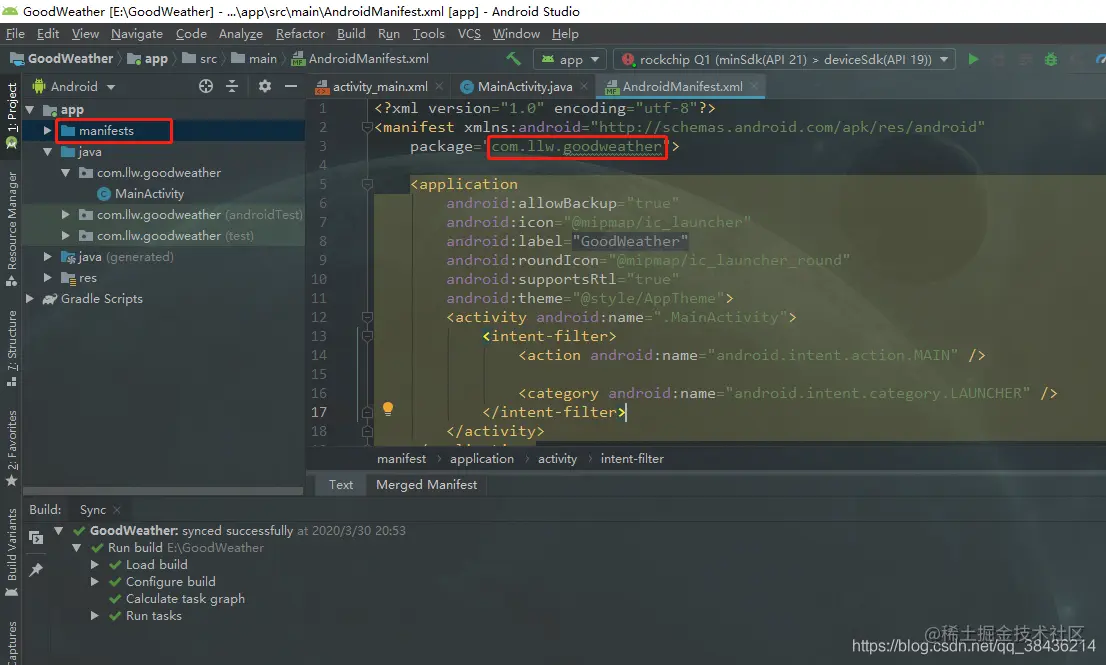Click the yellow intention lightbulb icon
The width and height of the screenshot is (1106, 665).
387,409
